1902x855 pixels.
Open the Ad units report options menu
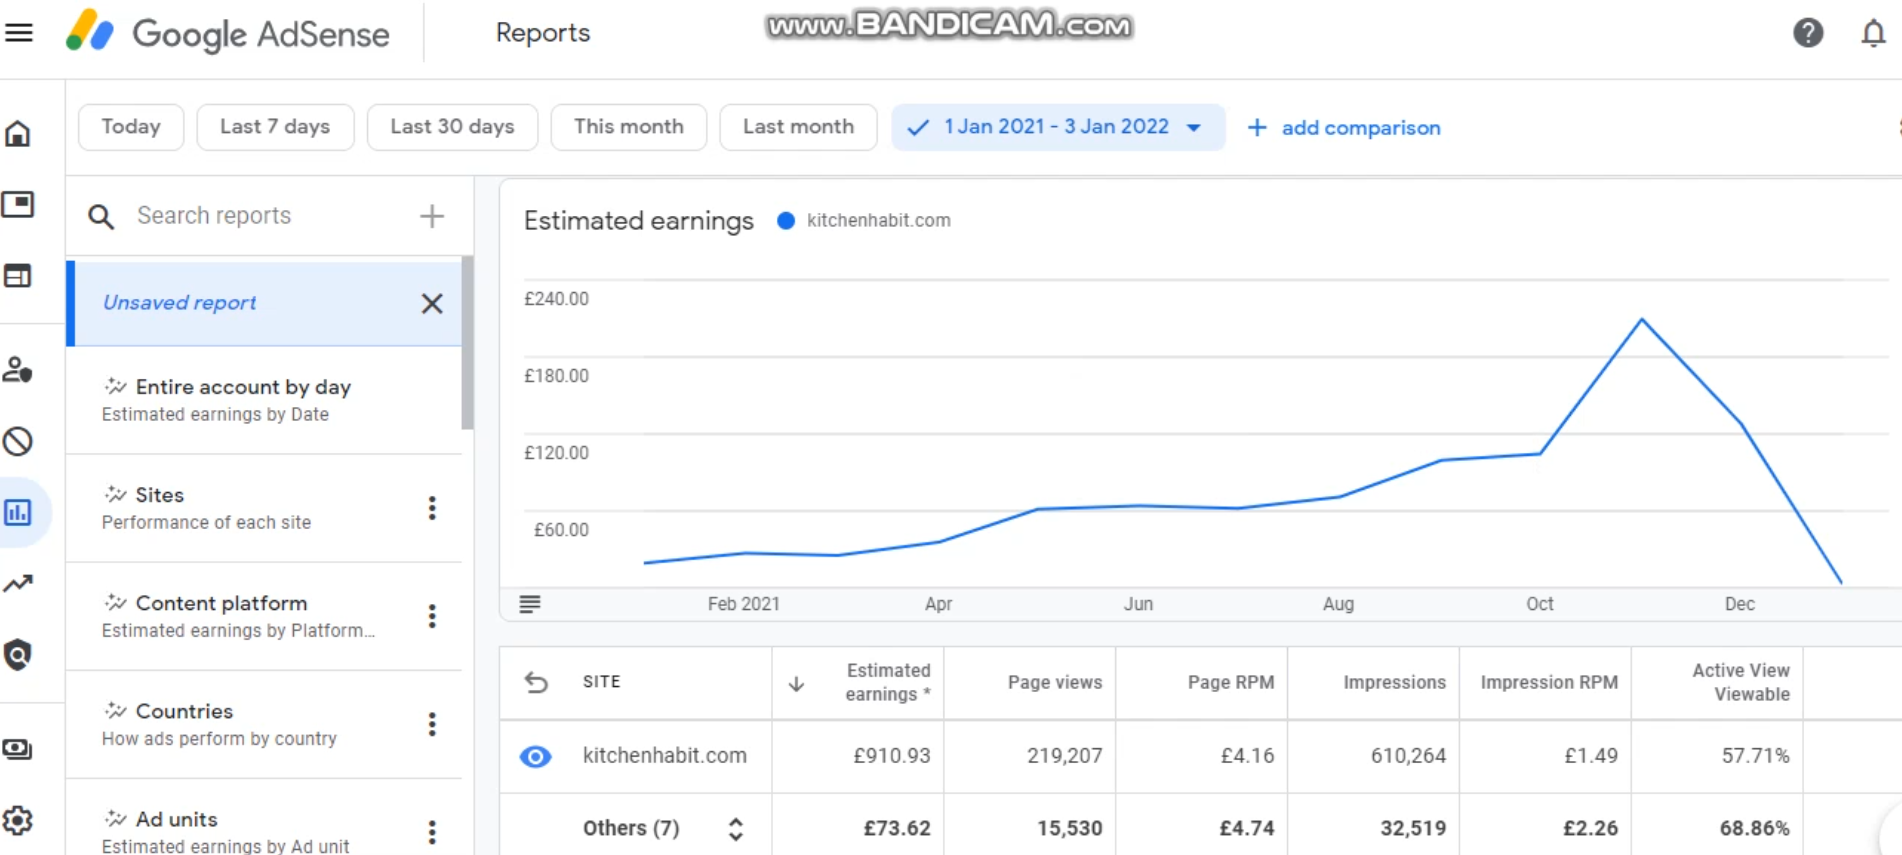click(432, 832)
